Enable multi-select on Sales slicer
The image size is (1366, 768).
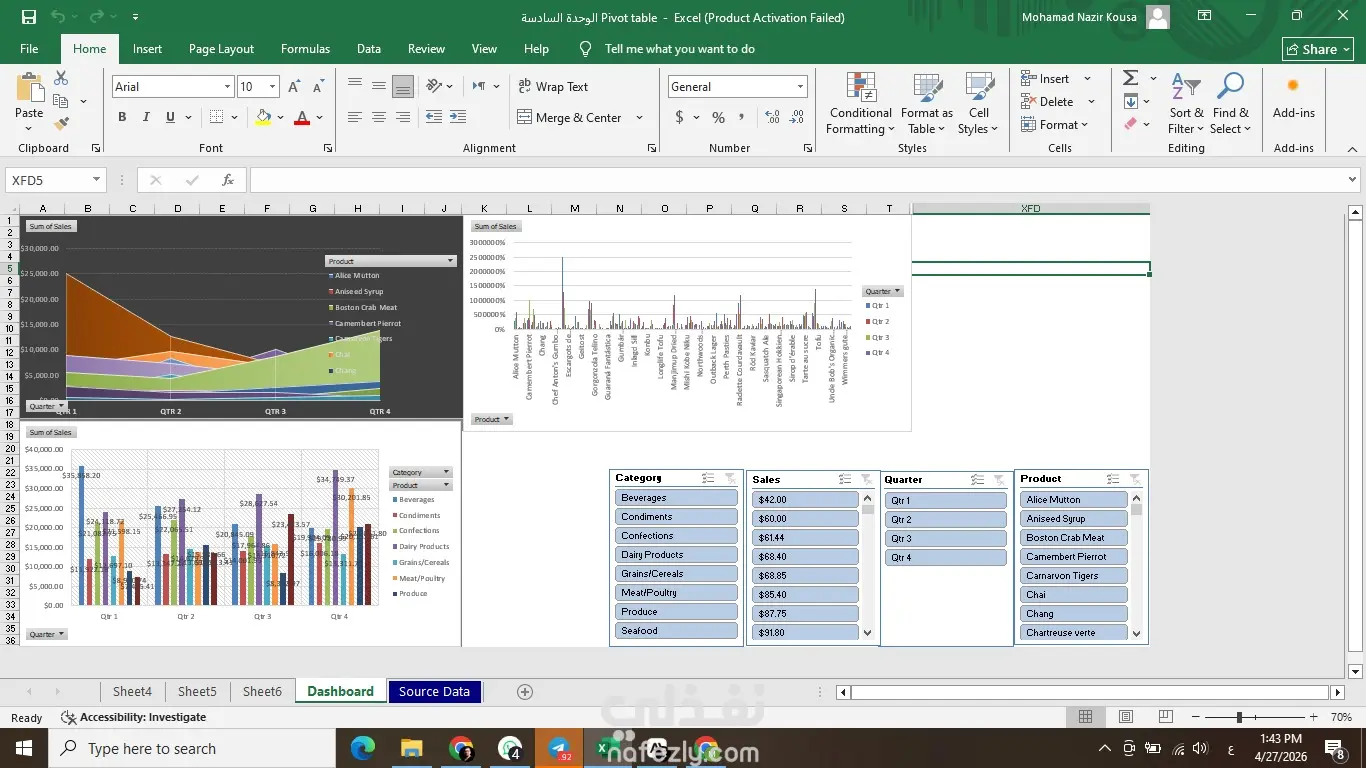click(845, 480)
